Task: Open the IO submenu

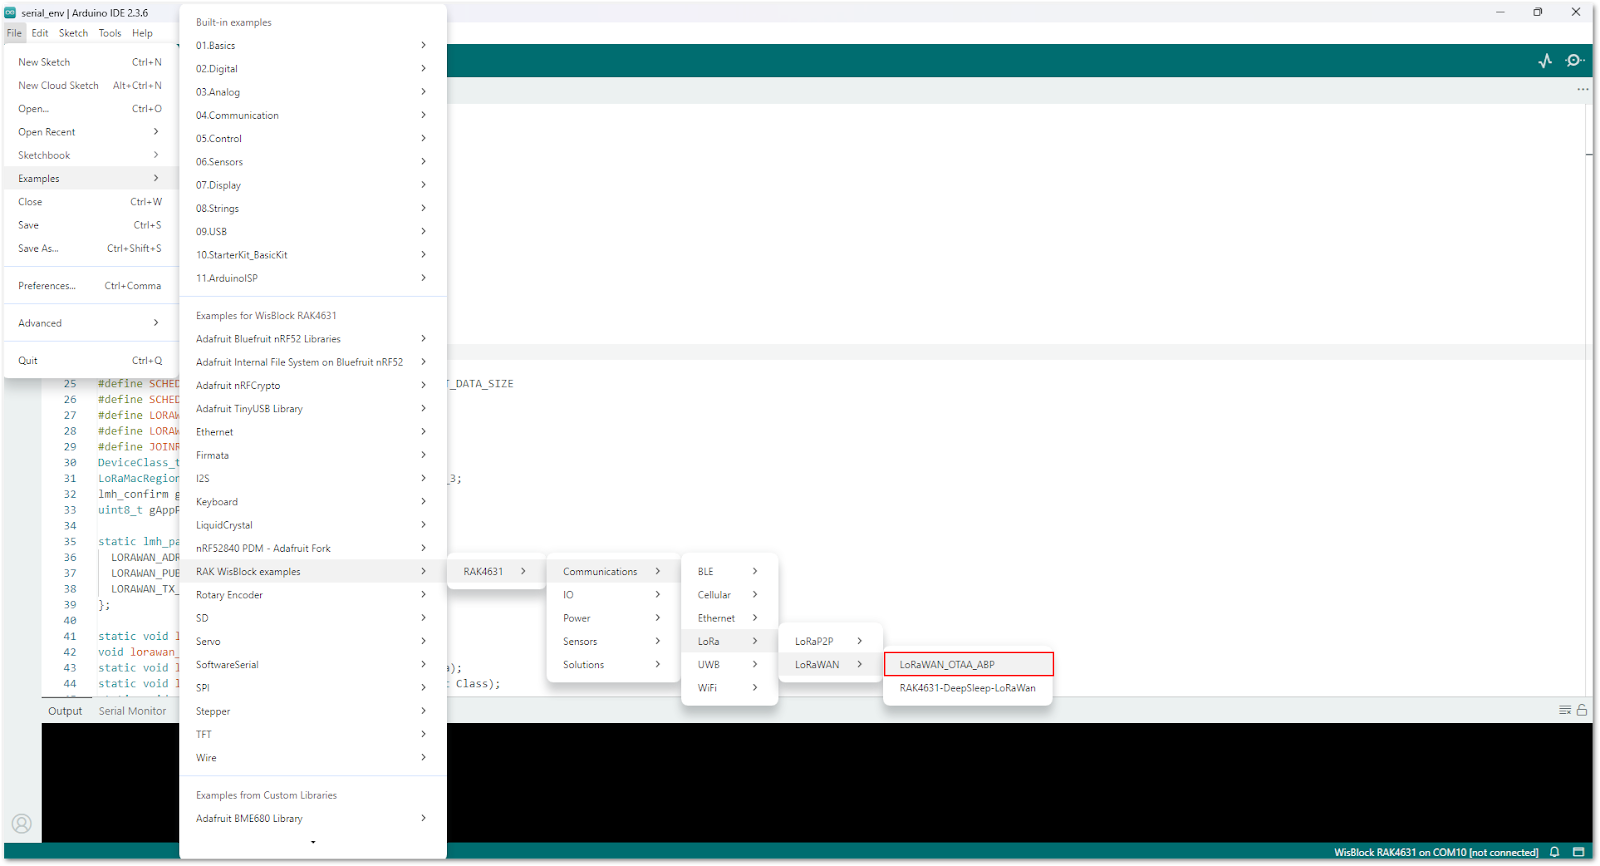Action: click(x=613, y=595)
